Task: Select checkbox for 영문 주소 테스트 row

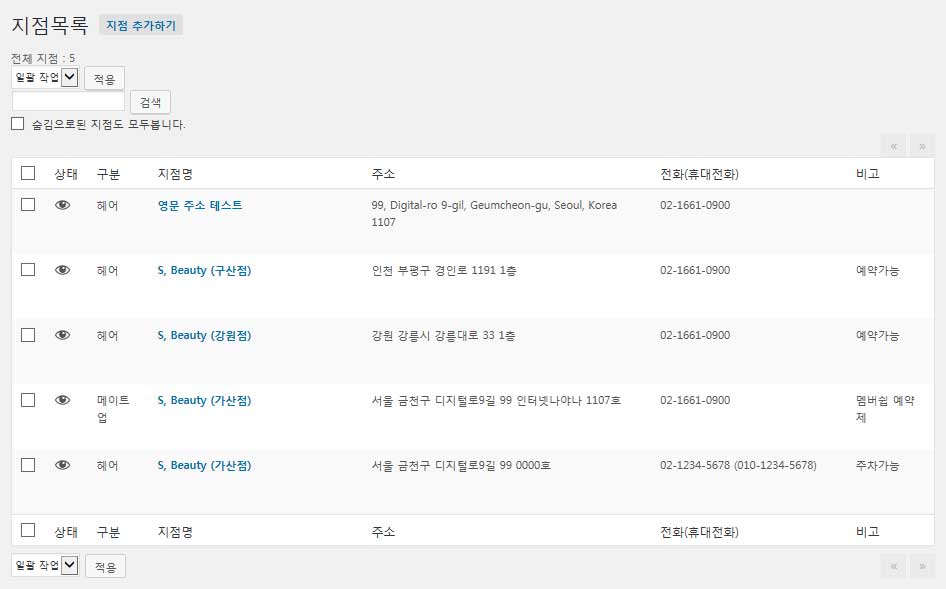Action: (x=28, y=204)
